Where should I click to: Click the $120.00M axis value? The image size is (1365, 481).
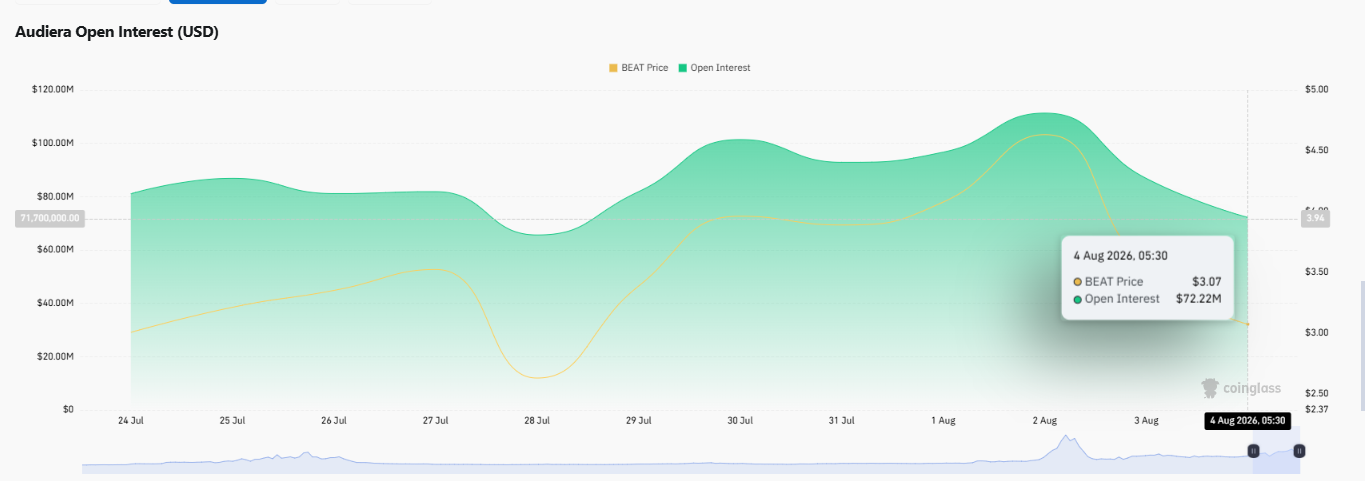click(53, 90)
